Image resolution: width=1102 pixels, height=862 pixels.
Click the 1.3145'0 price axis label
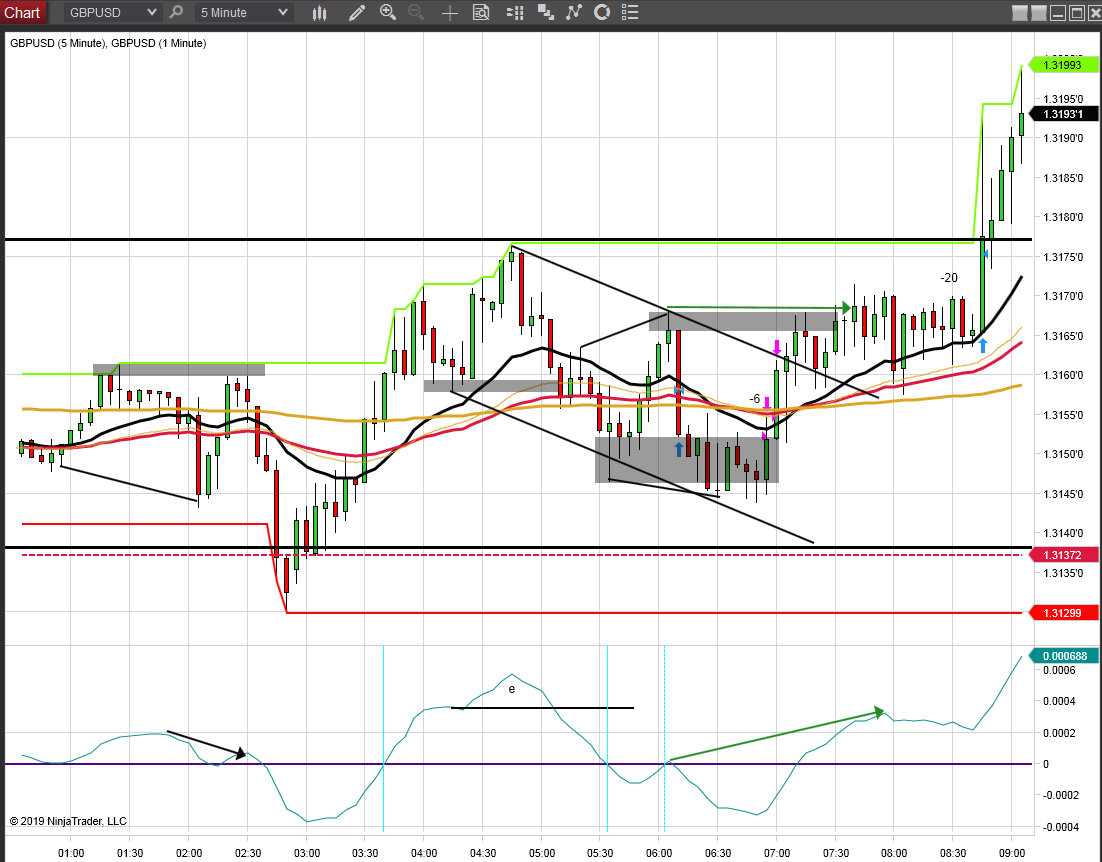pos(1063,495)
